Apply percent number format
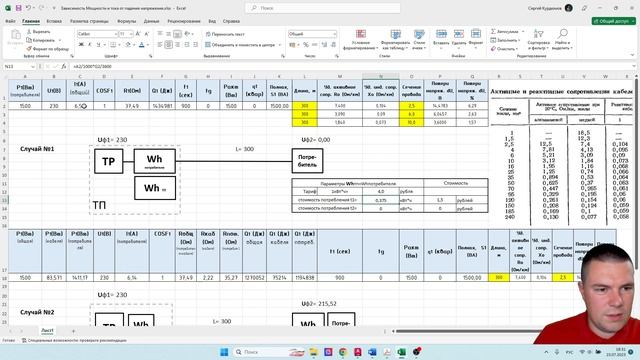Image resolution: width=640 pixels, height=360 pixels. (x=306, y=44)
